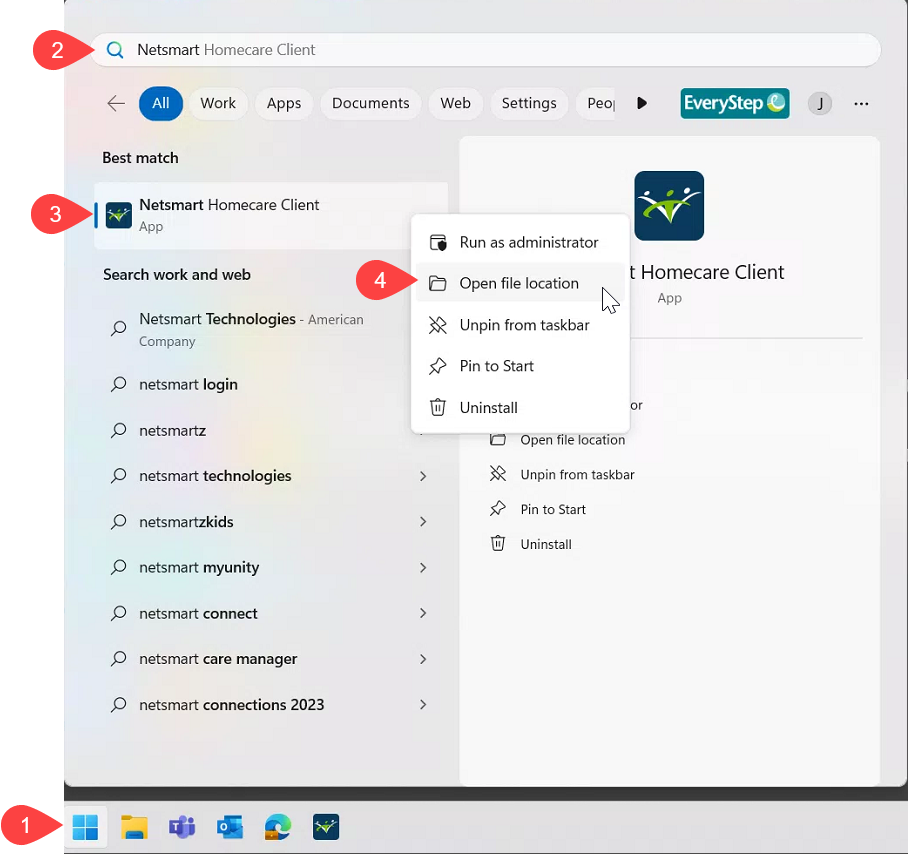908x854 pixels.
Task: Select Open file location in context menu
Action: pyautogui.click(x=518, y=284)
